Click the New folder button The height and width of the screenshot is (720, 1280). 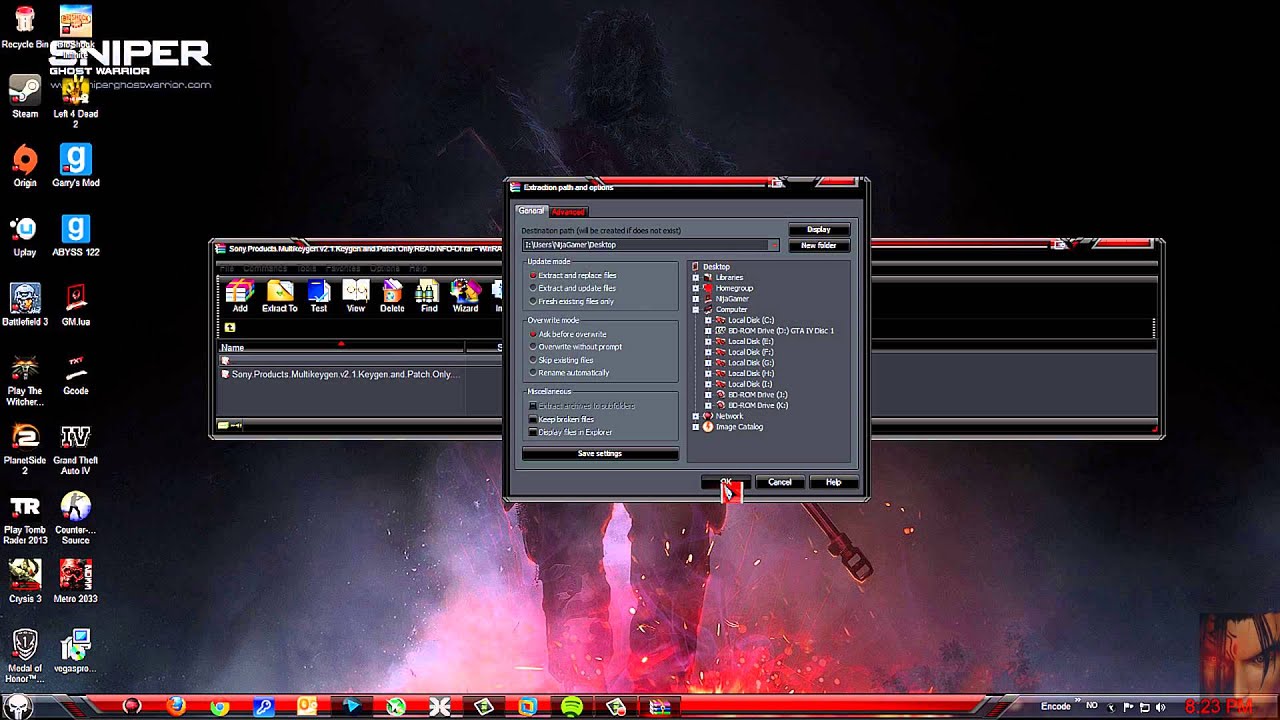(819, 246)
